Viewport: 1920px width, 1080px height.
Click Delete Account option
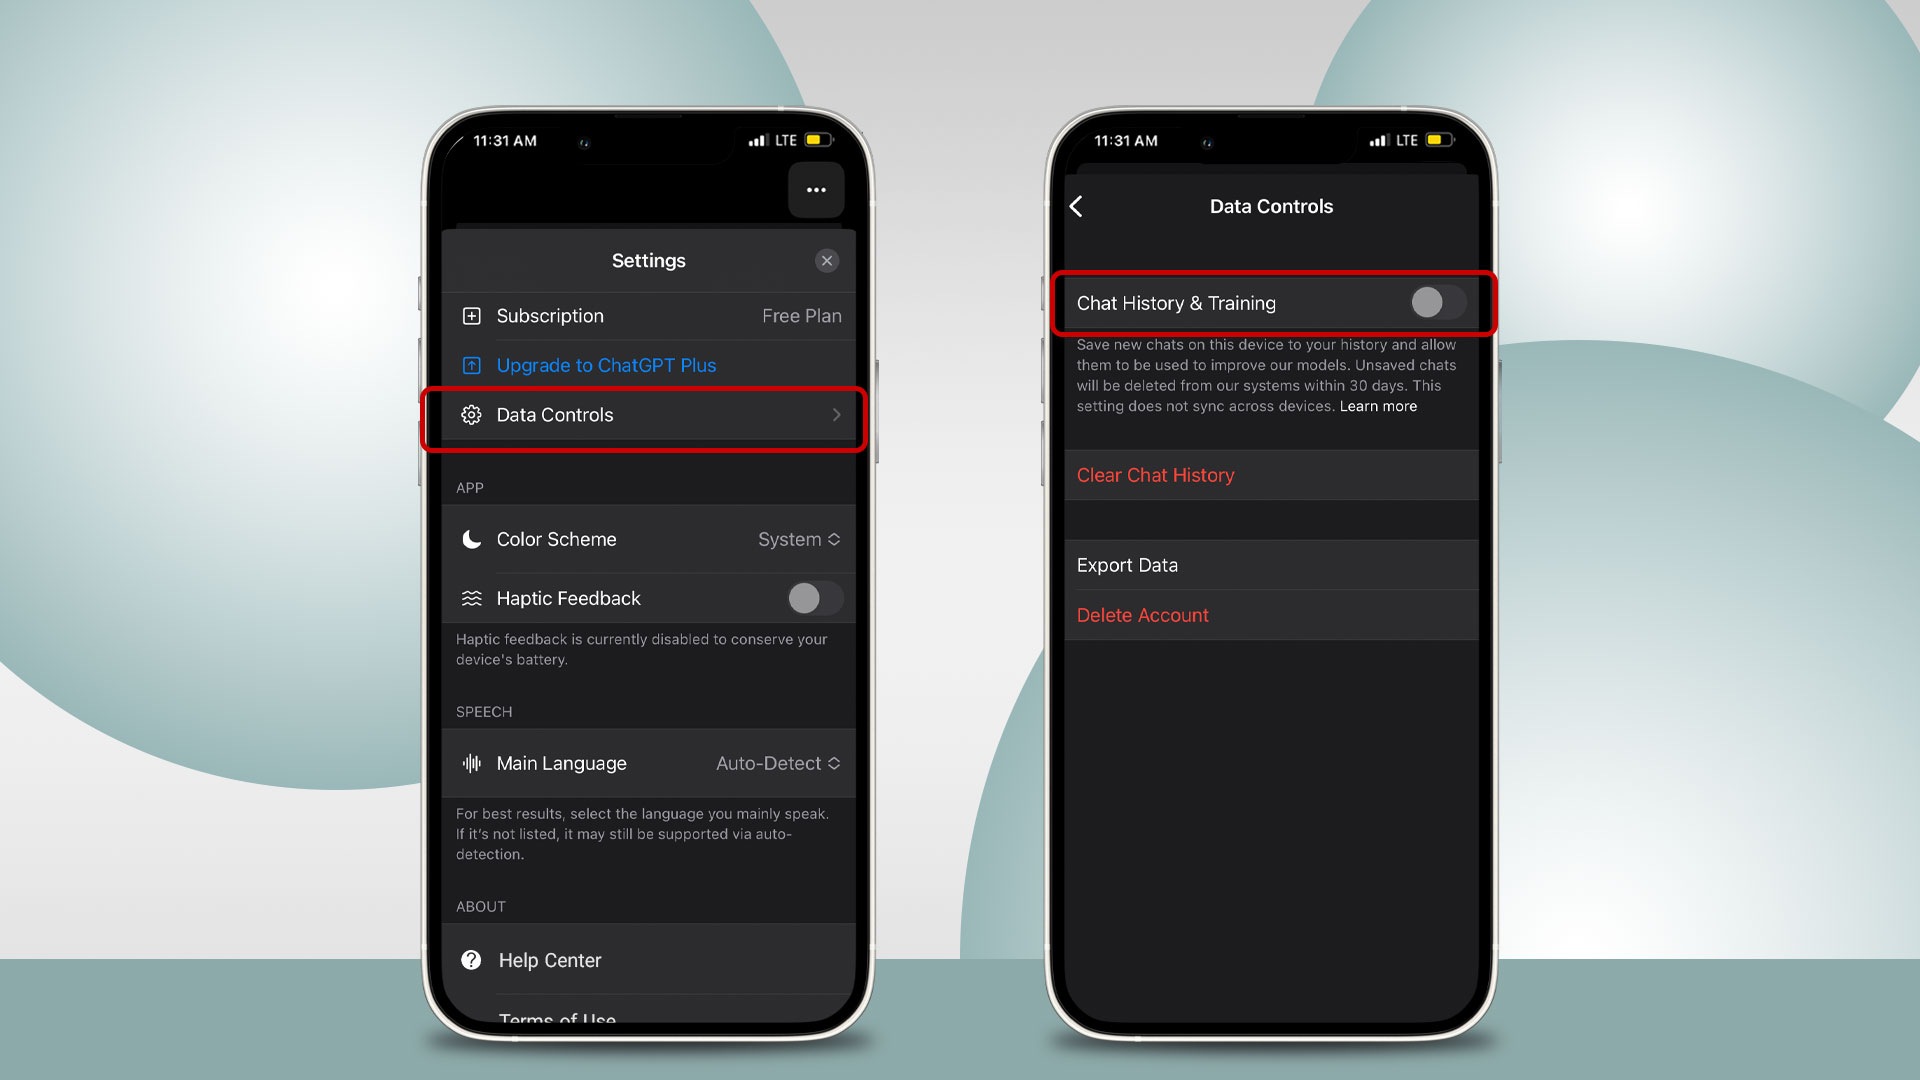tap(1142, 615)
